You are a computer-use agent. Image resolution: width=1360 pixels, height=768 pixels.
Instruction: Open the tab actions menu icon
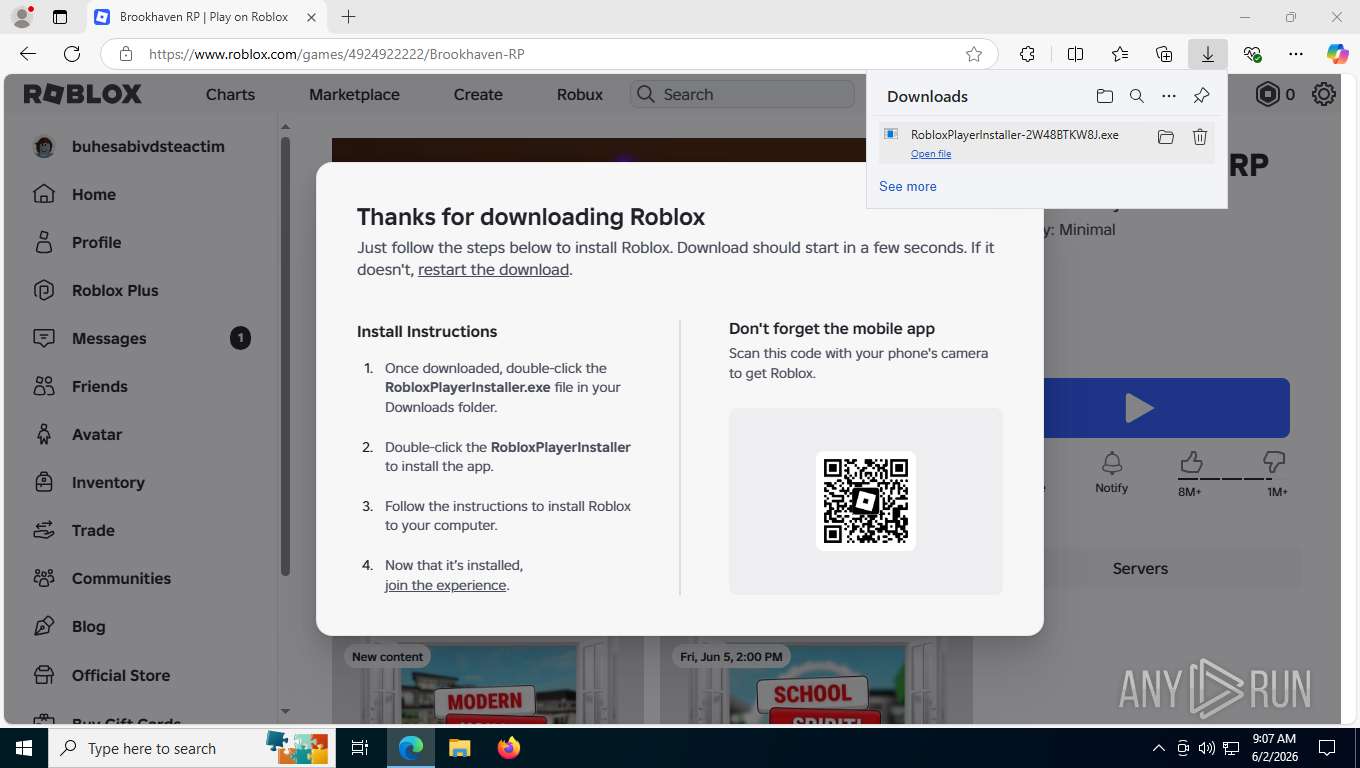click(x=60, y=17)
